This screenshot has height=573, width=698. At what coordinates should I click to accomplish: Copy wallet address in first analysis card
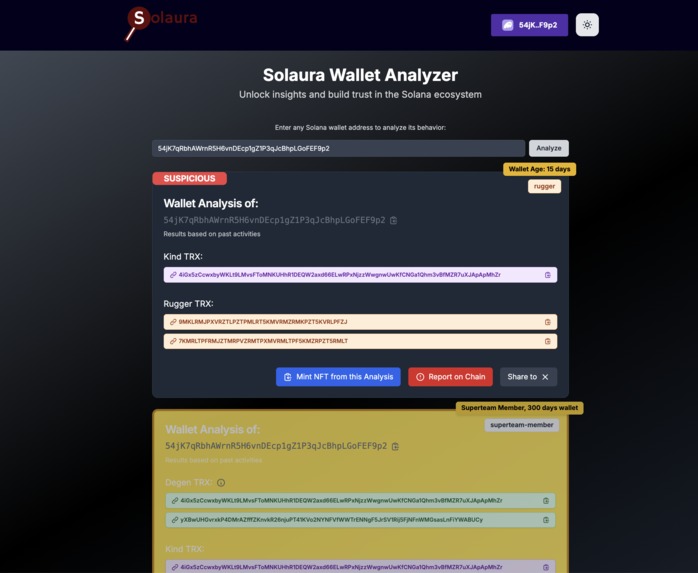(x=394, y=220)
